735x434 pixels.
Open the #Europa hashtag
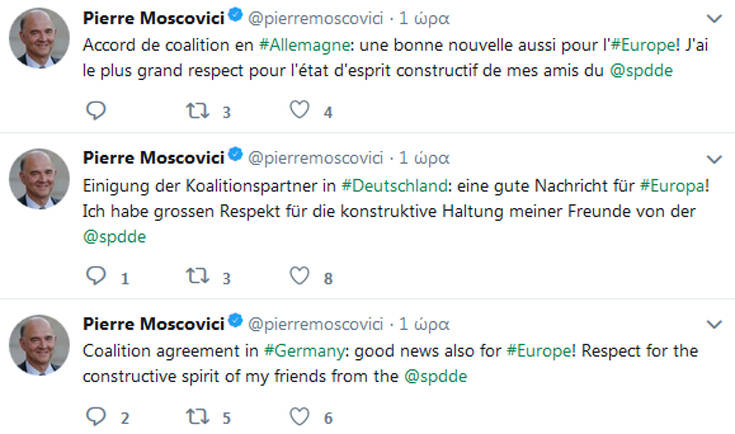(674, 185)
